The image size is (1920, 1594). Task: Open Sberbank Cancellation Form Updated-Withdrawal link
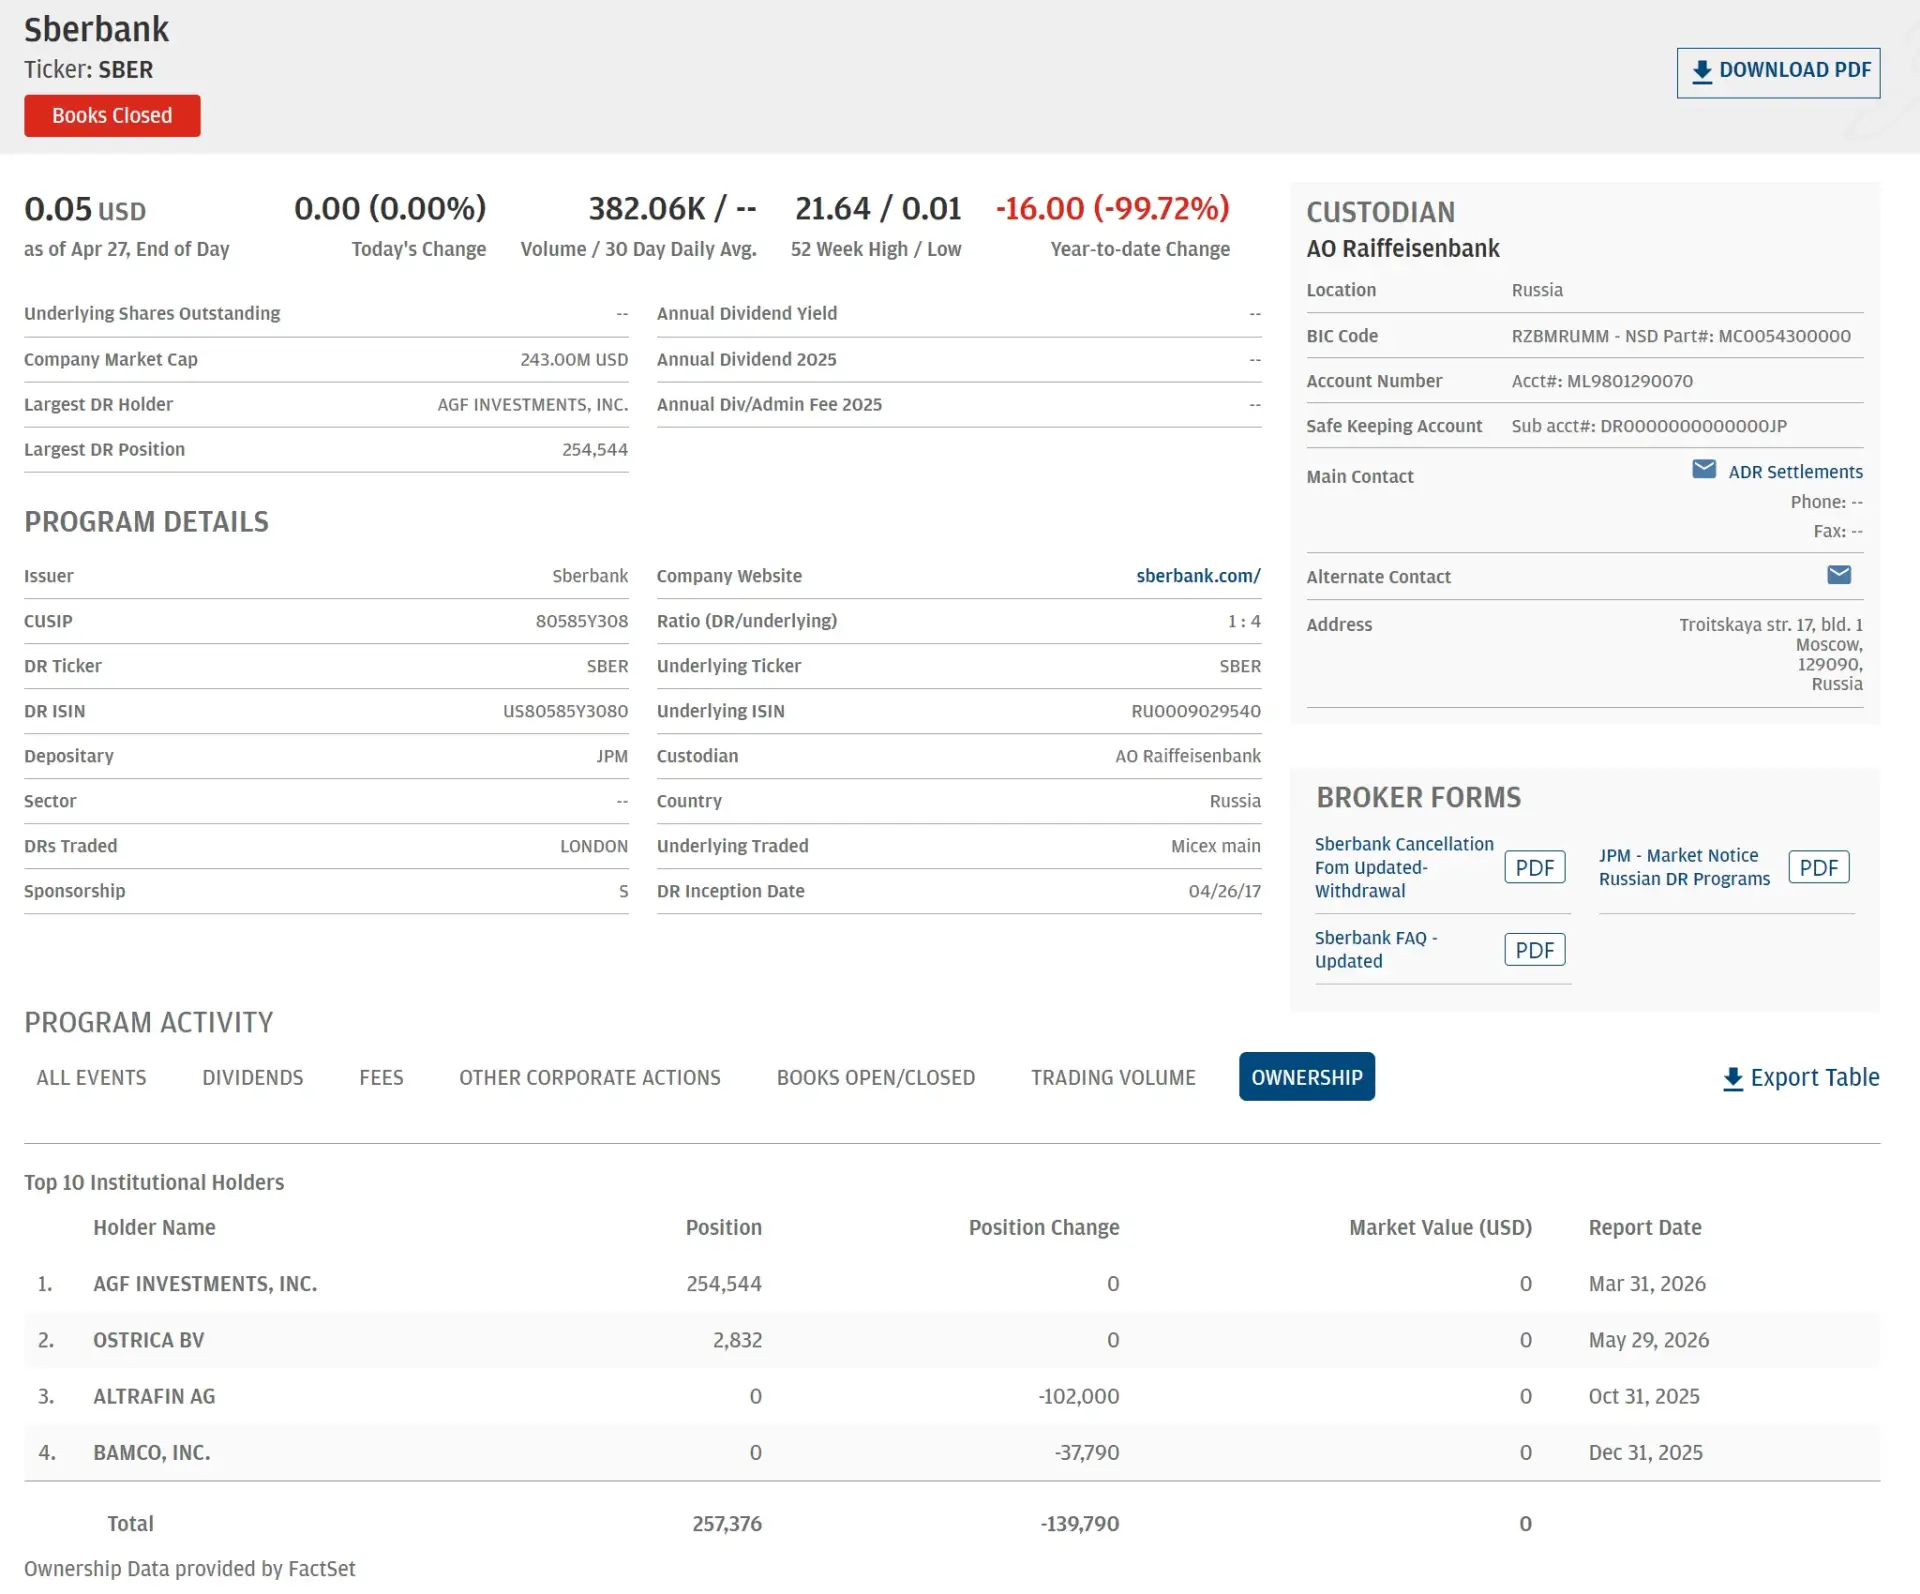1404,868
